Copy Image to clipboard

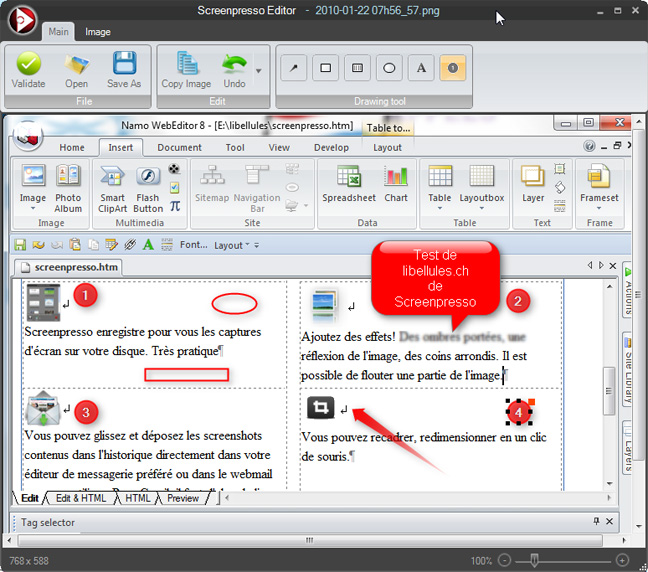click(186, 69)
